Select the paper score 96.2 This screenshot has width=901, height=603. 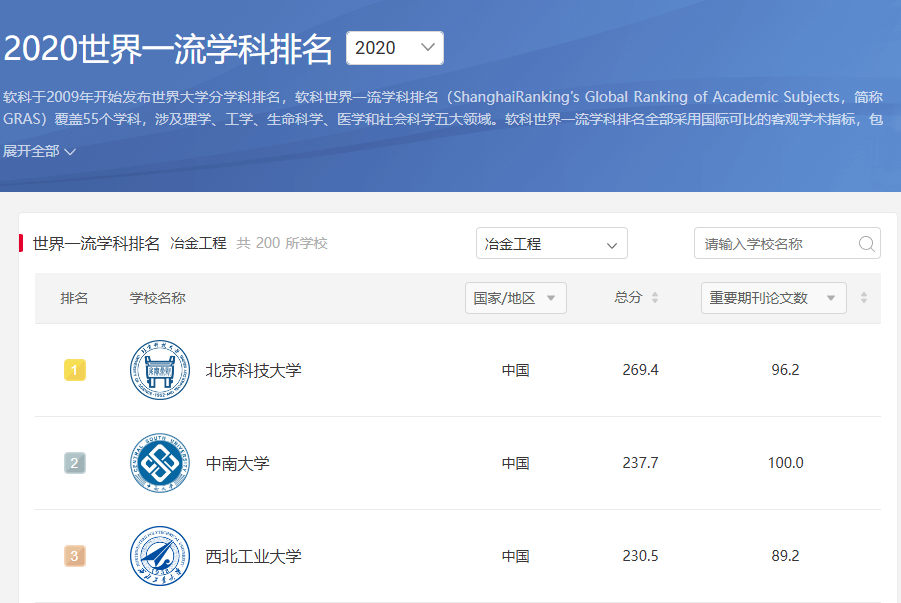(785, 370)
